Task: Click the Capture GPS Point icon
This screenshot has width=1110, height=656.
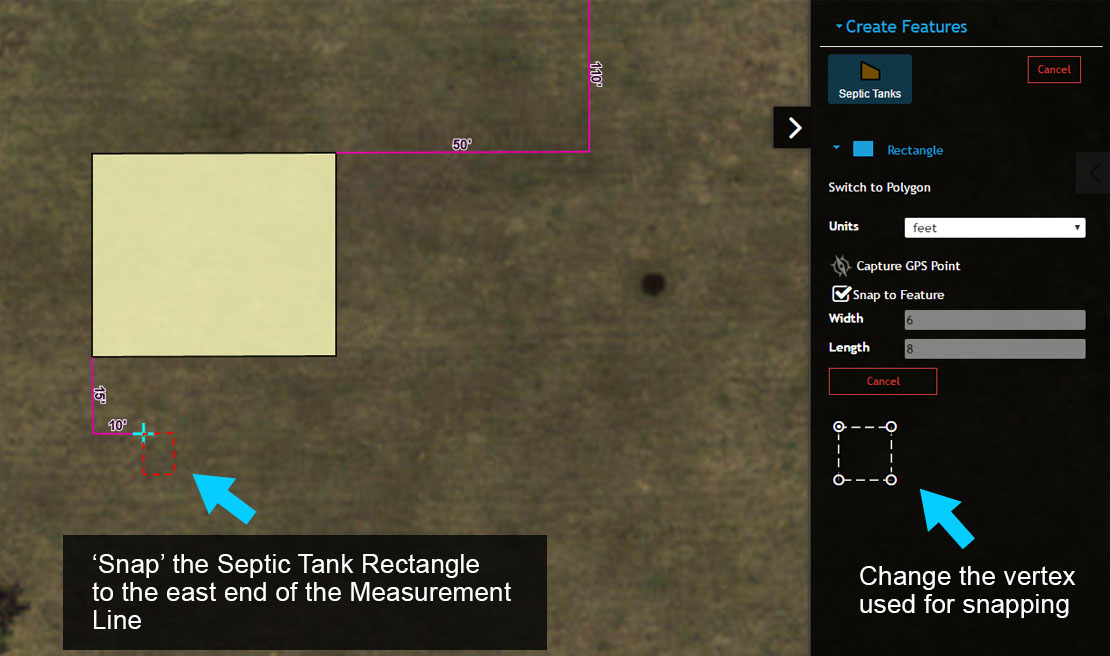Action: (x=841, y=266)
